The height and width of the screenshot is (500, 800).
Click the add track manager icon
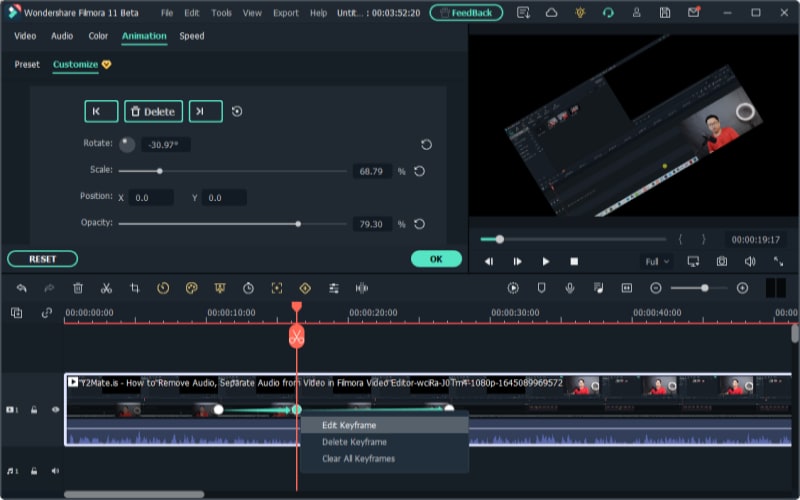pos(16,313)
